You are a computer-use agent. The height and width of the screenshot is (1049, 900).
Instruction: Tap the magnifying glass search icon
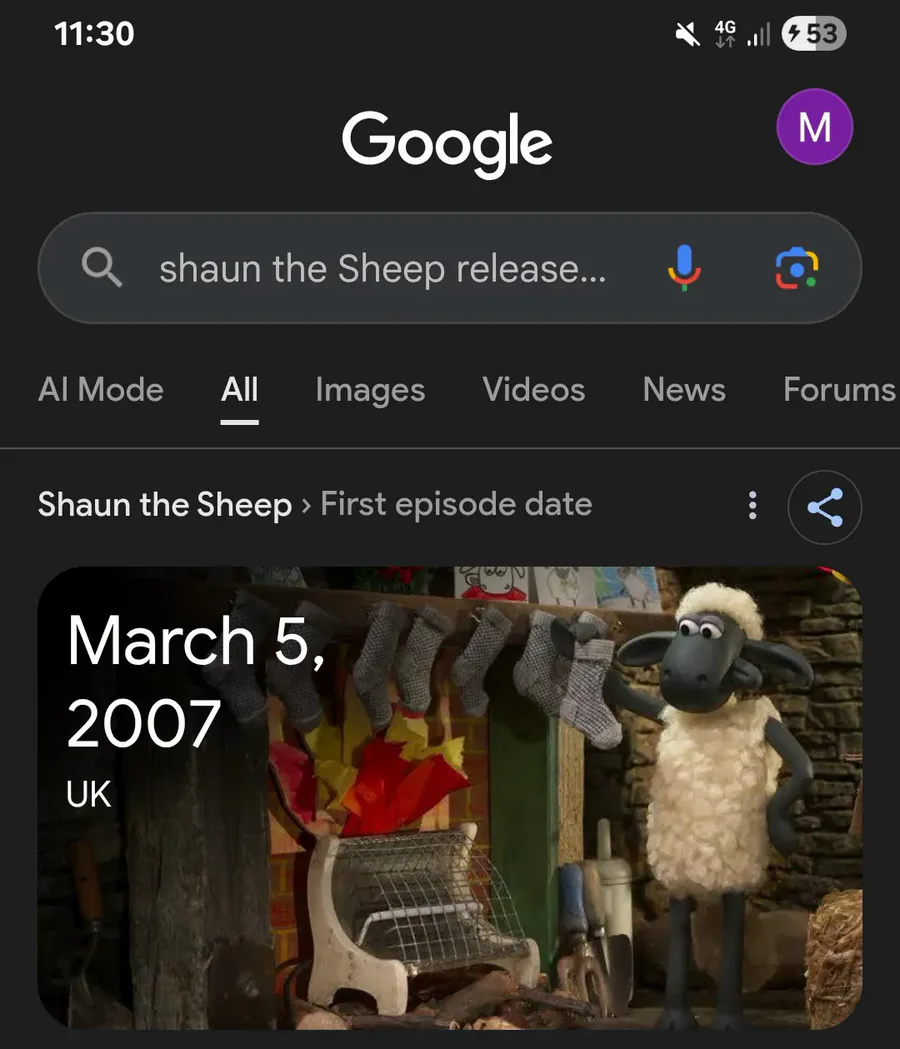(102, 267)
